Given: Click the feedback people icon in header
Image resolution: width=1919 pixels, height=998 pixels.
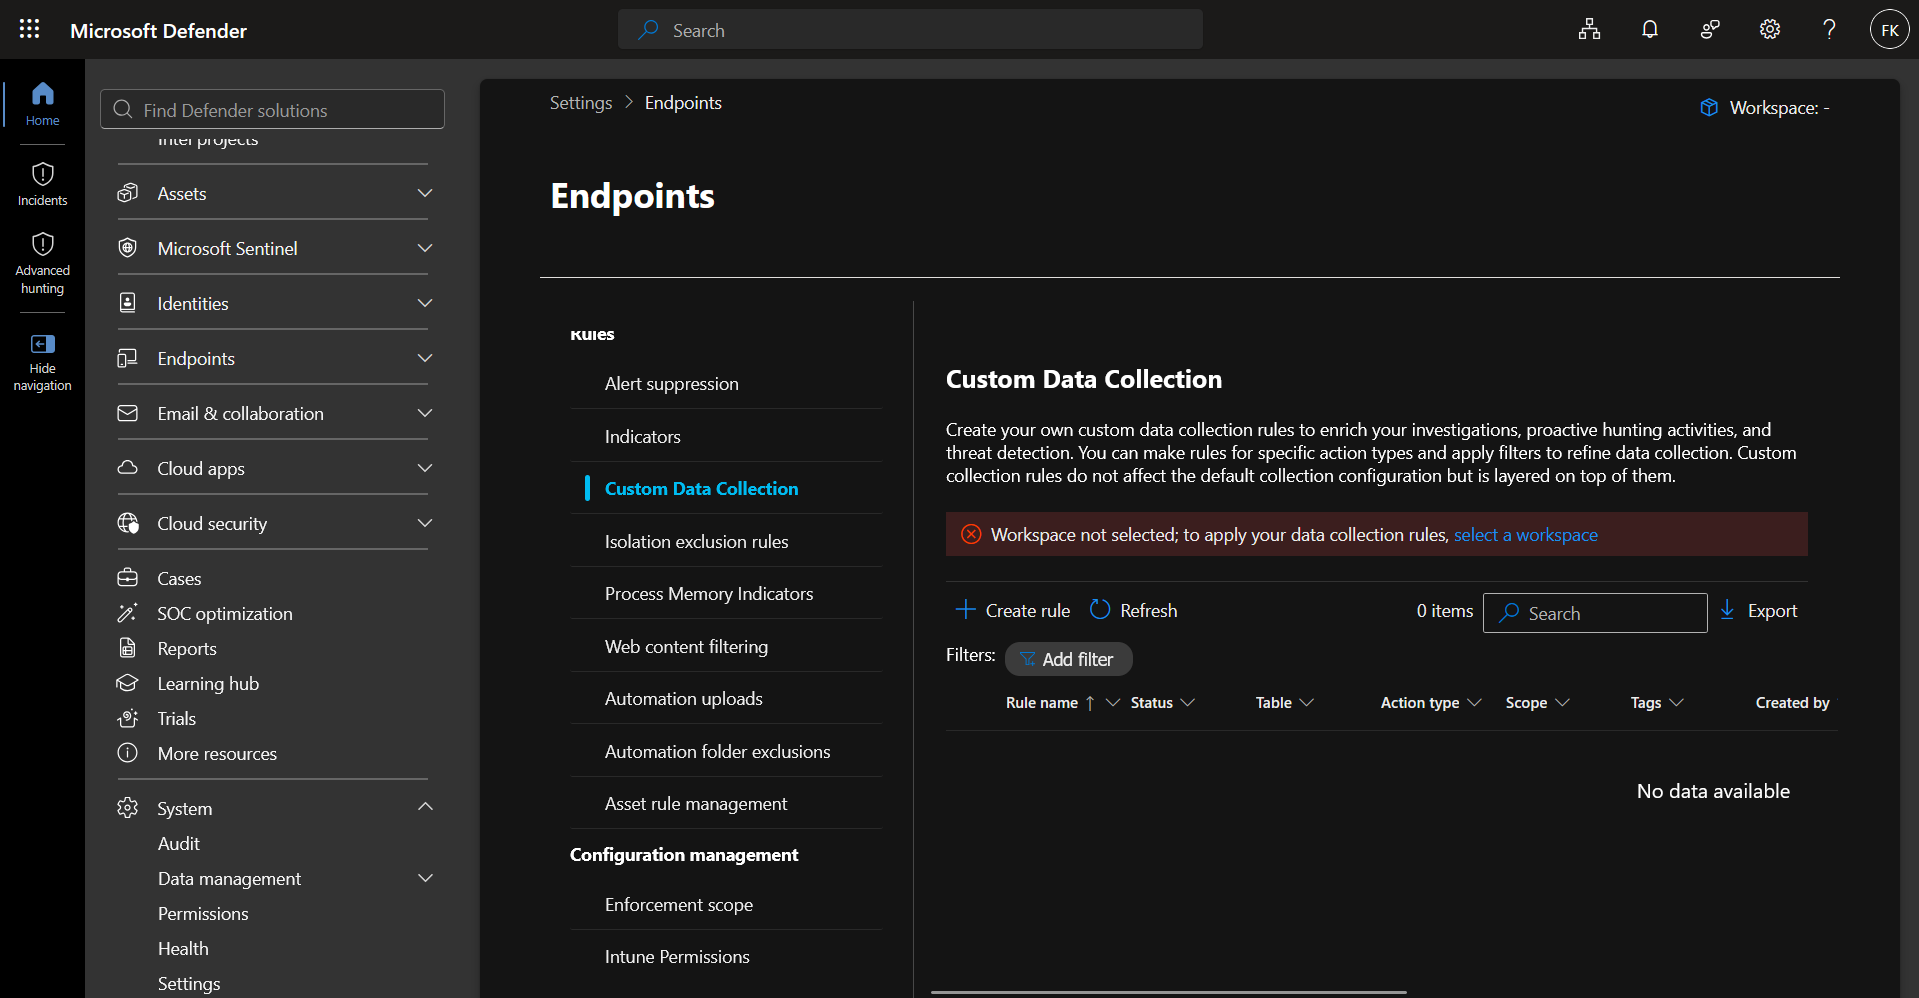Looking at the screenshot, I should [1710, 29].
